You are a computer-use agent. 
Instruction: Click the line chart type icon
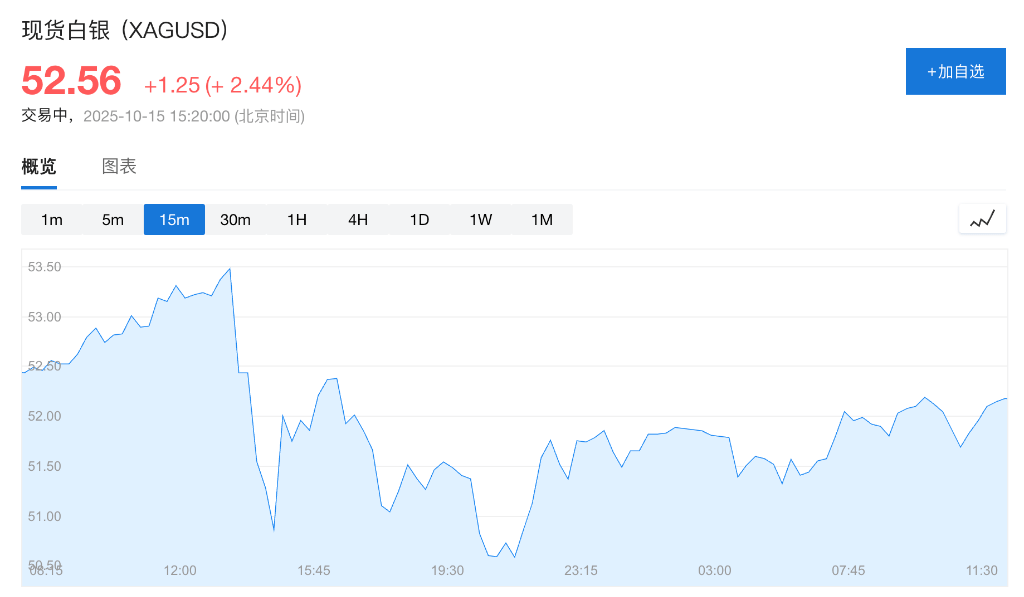981,219
